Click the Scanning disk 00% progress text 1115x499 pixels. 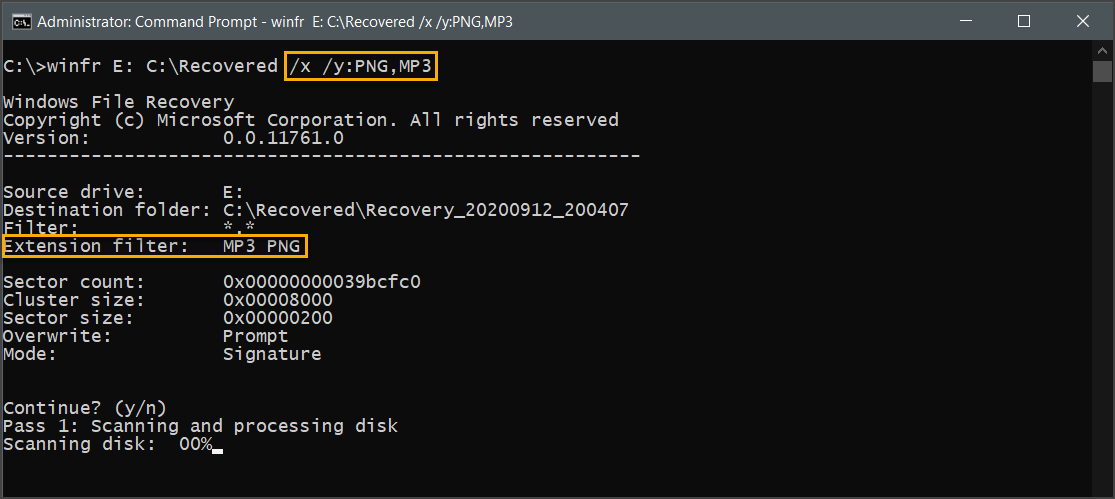click(x=108, y=444)
